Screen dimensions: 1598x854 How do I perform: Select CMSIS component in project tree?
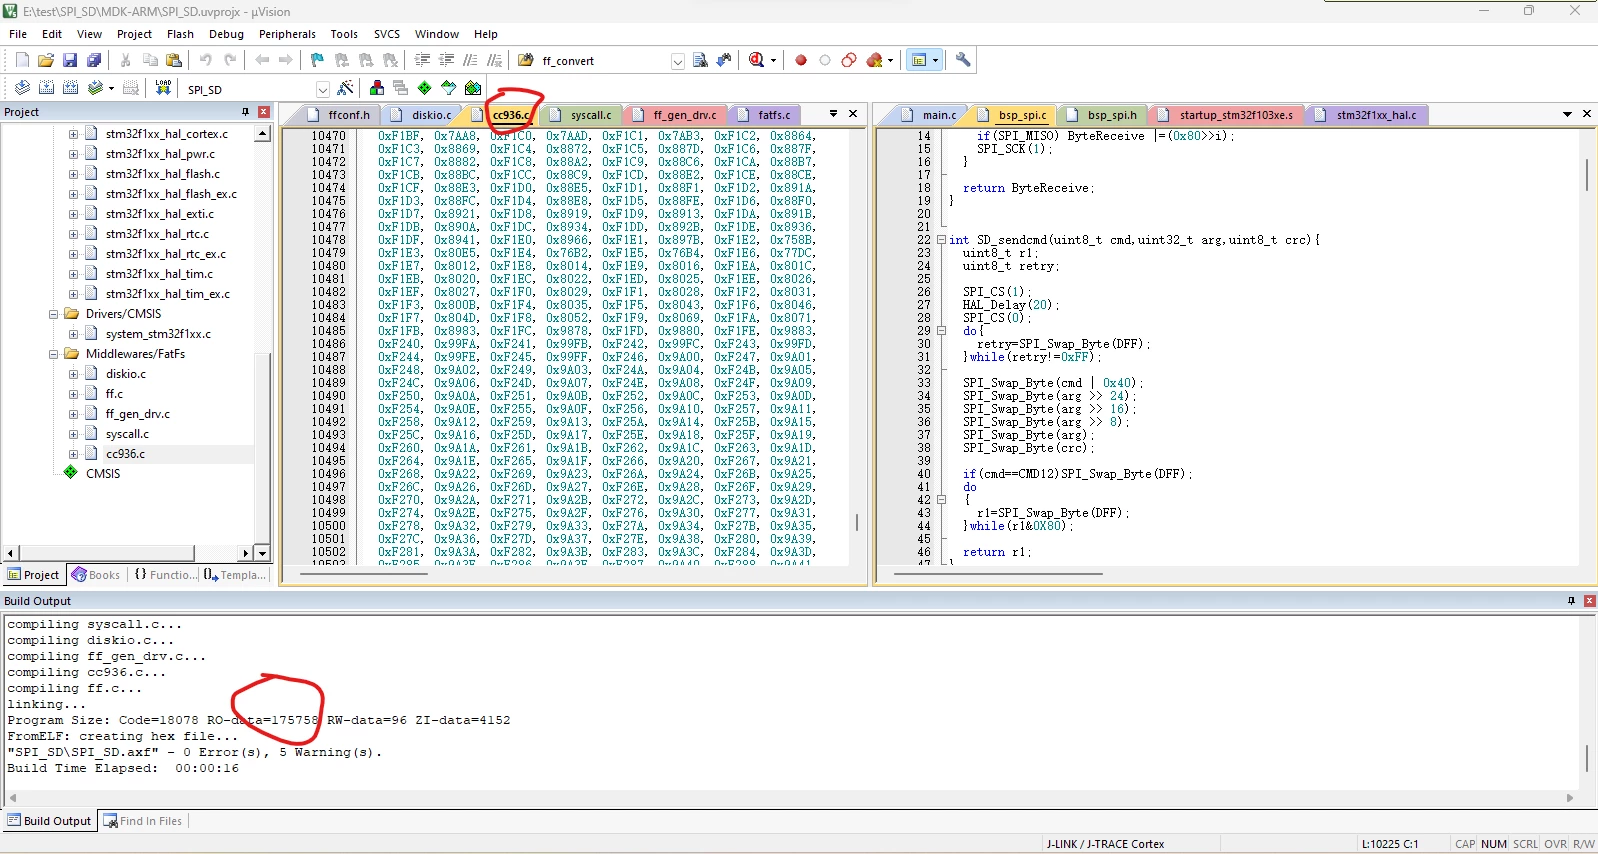102,474
